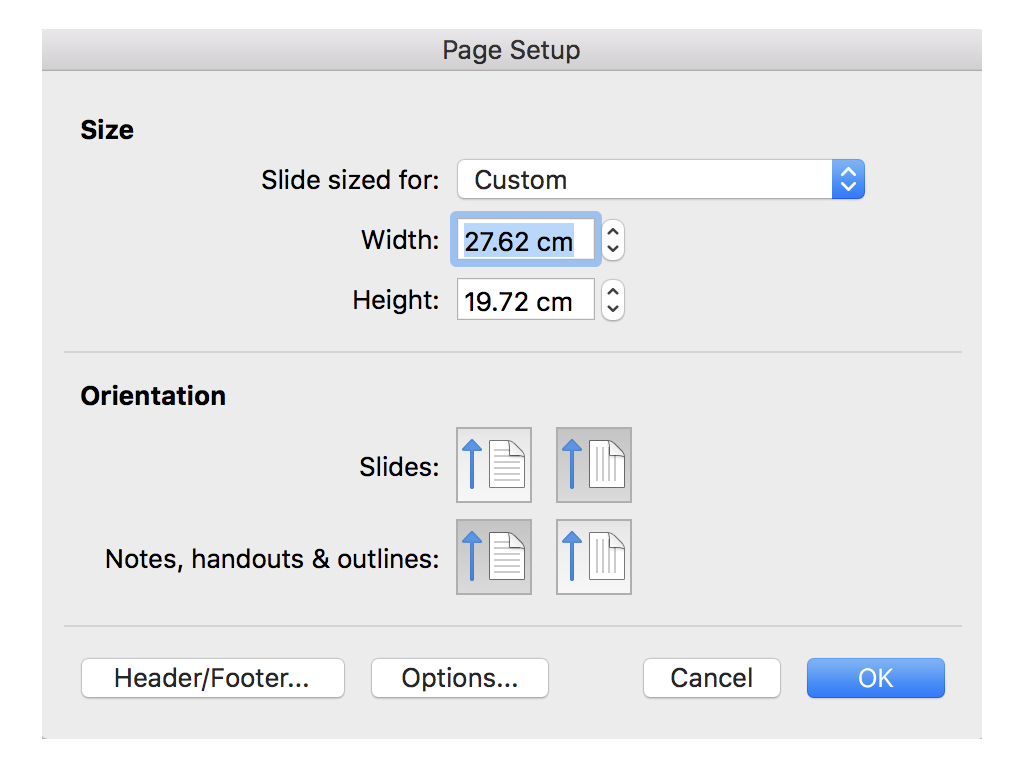Click the 'Width:' label text
The image size is (1024, 768).
tap(400, 241)
